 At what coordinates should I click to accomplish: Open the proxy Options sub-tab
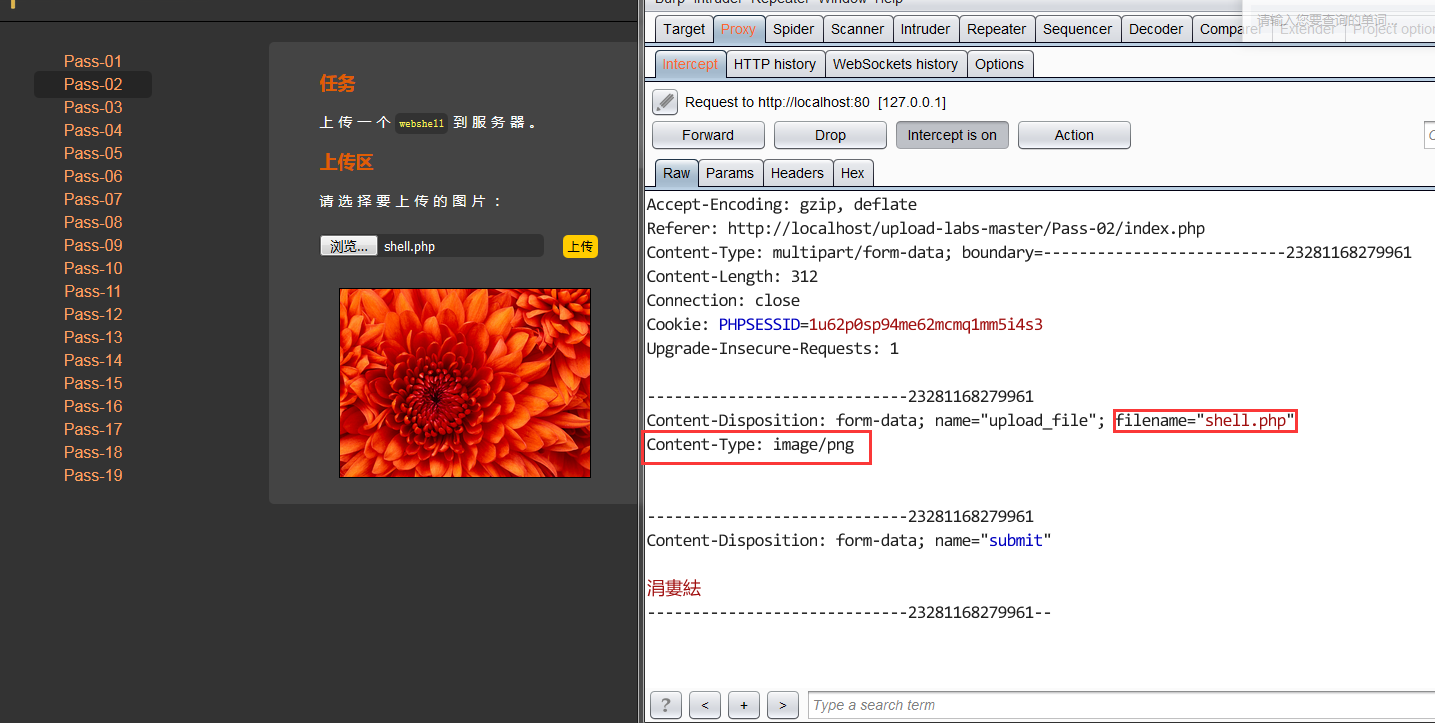[1000, 64]
